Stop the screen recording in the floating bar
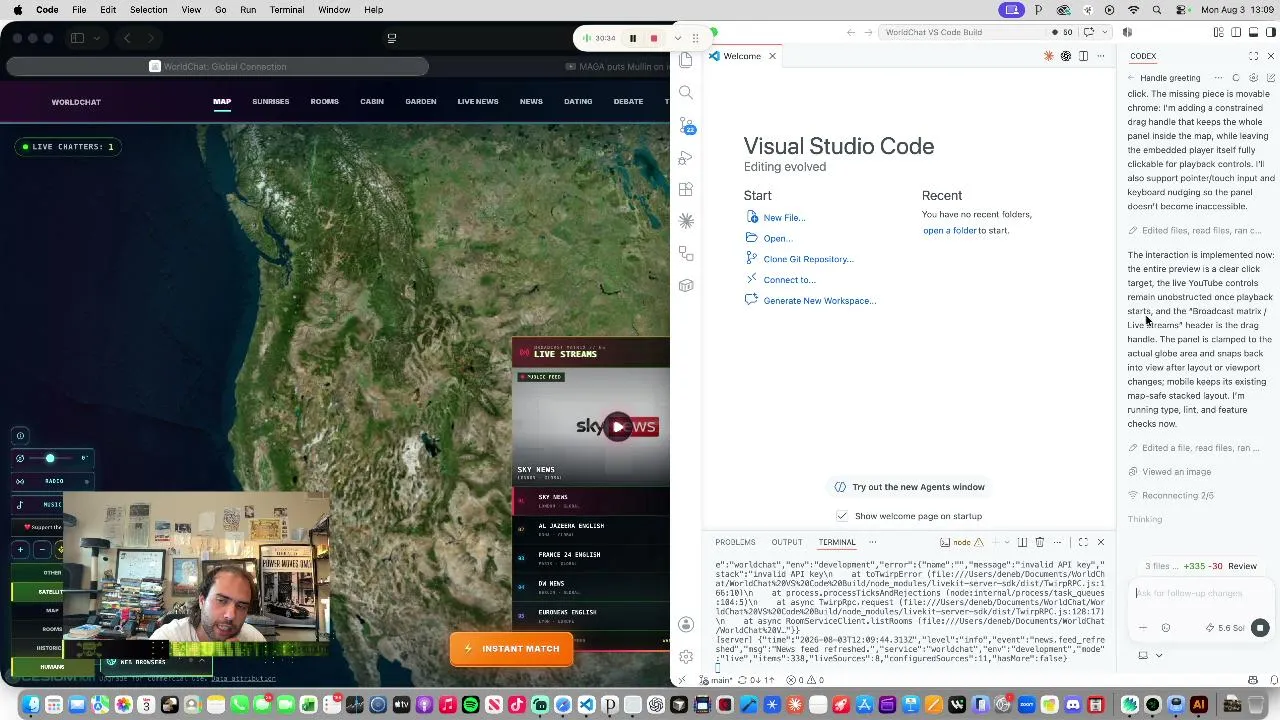The width and height of the screenshot is (1280, 720). point(654,38)
